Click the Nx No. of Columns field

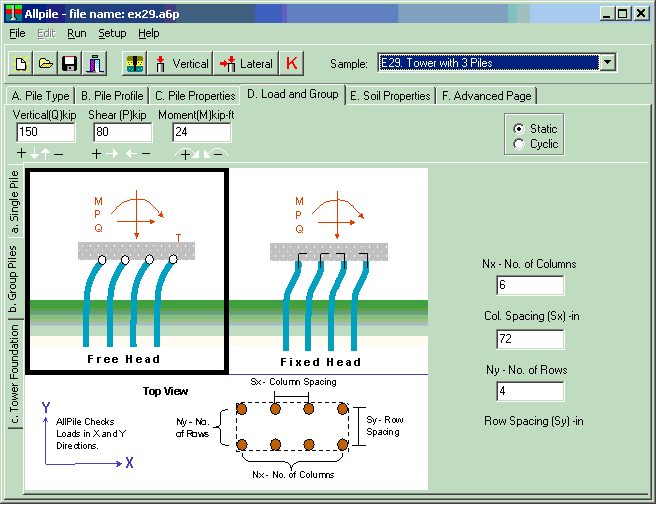[x=530, y=286]
